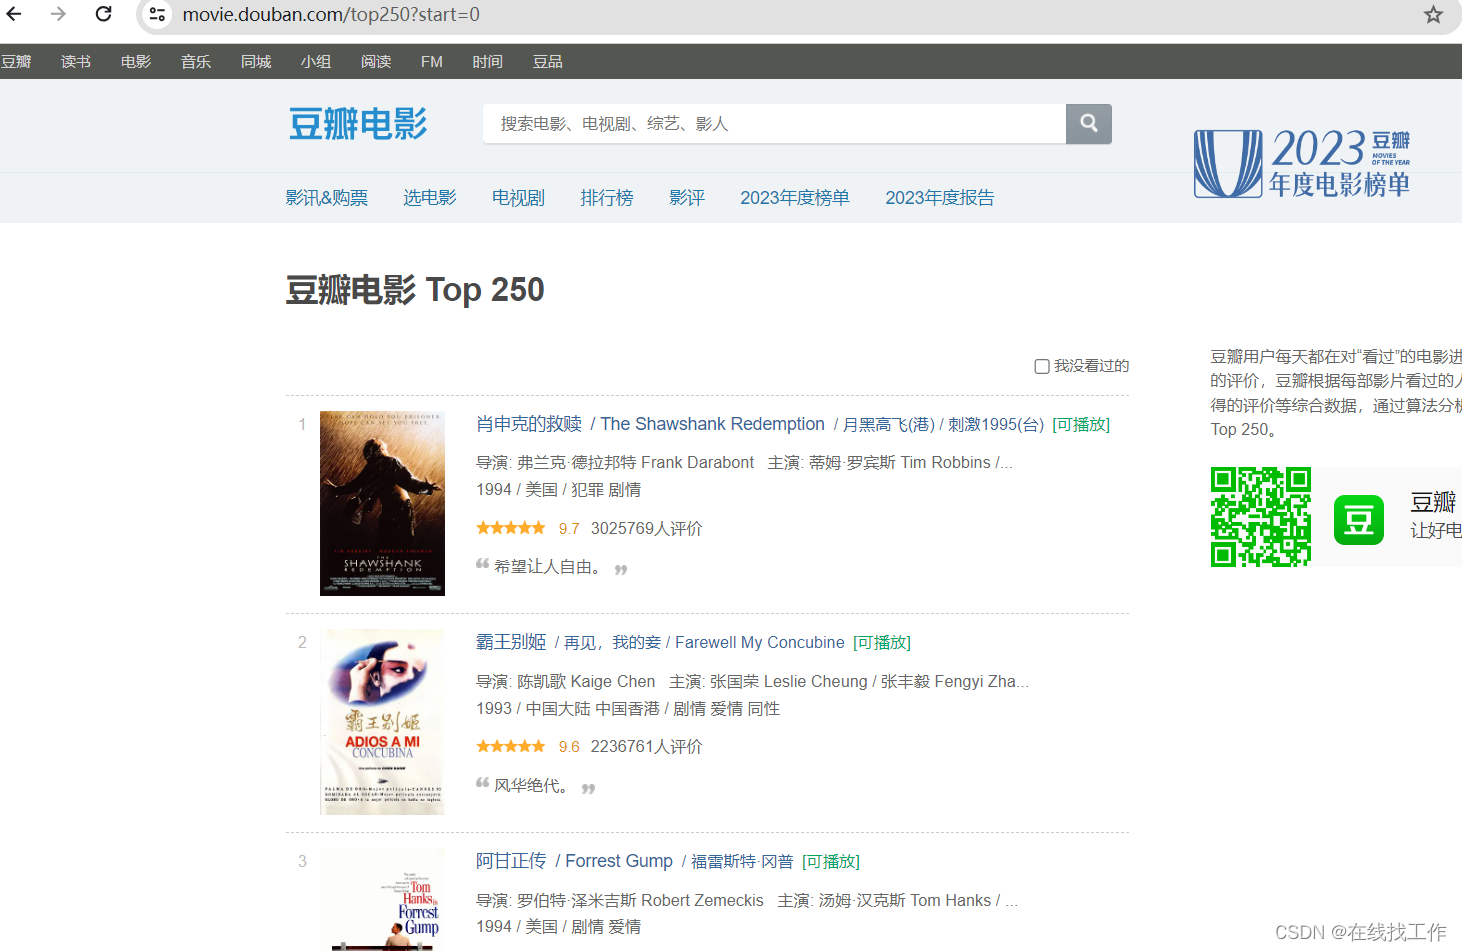Open 读书 in top navigation bar
The width and height of the screenshot is (1462, 951).
76,62
